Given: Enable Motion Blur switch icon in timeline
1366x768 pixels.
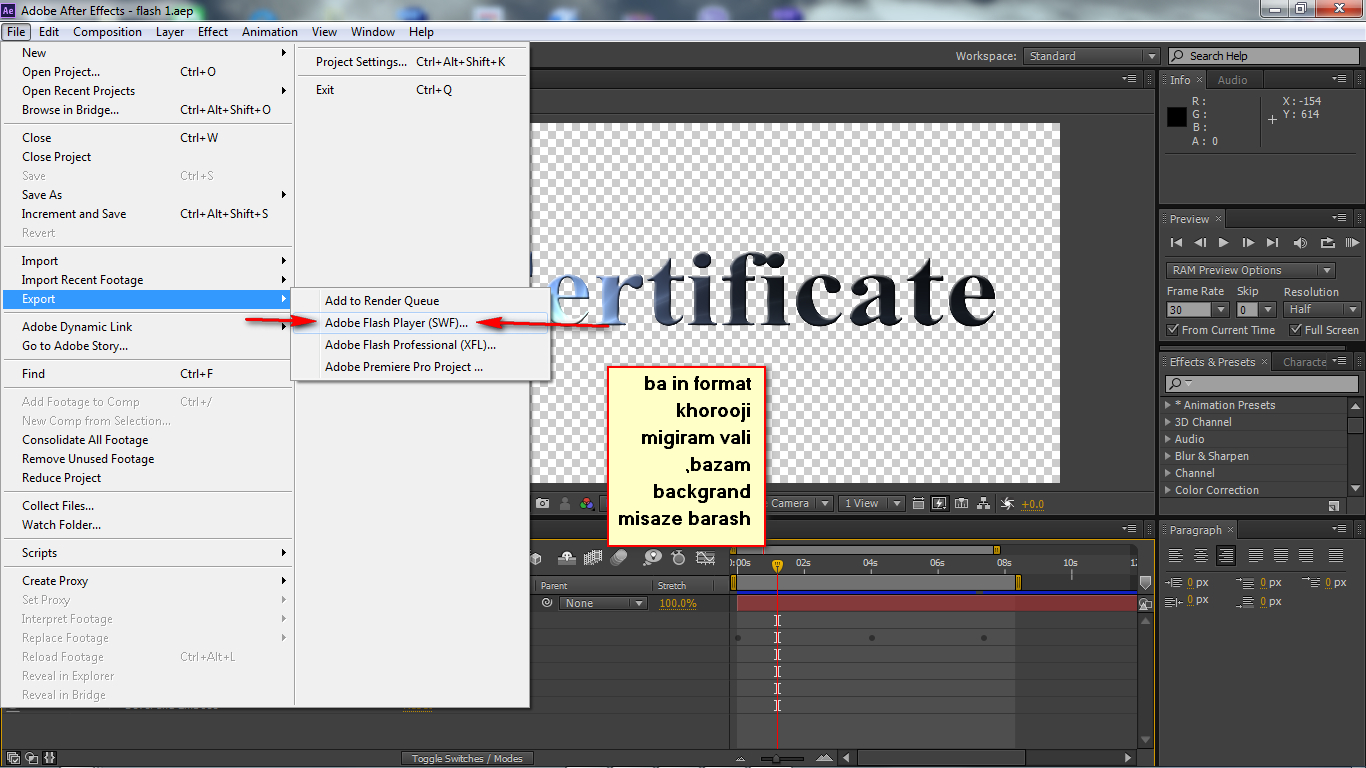Looking at the screenshot, I should click(x=619, y=558).
